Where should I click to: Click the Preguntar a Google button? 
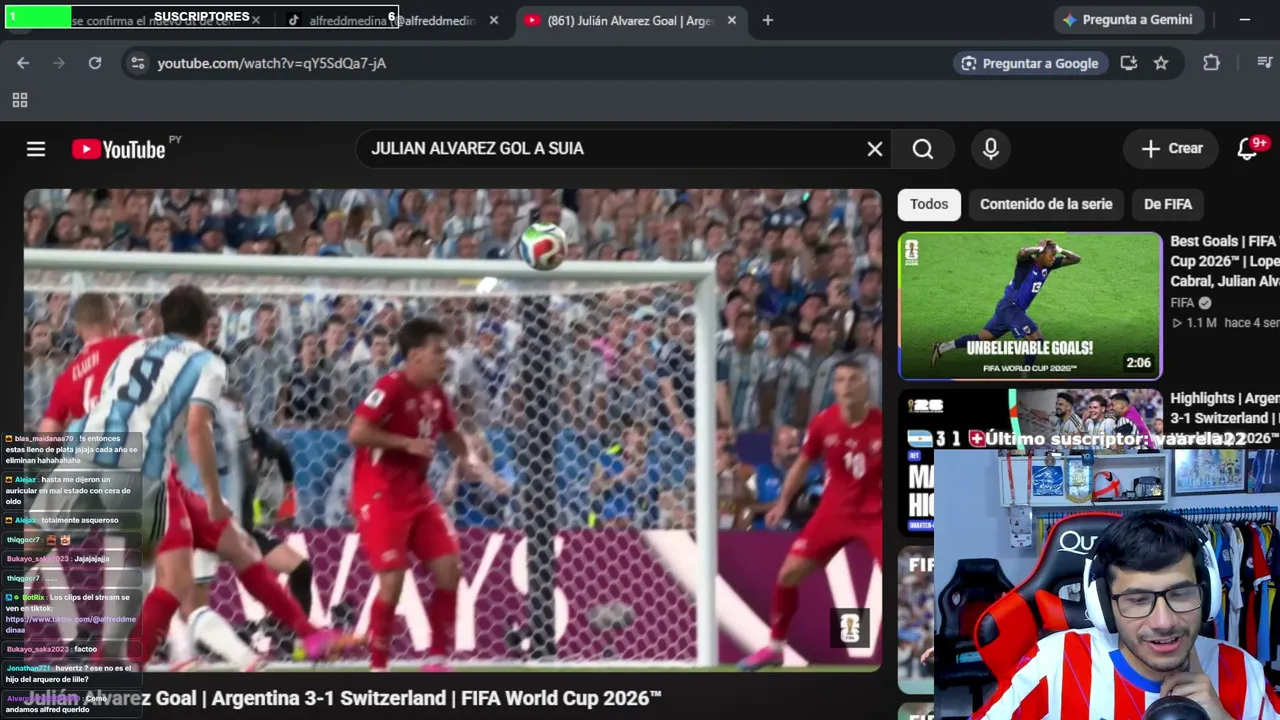pos(1029,63)
